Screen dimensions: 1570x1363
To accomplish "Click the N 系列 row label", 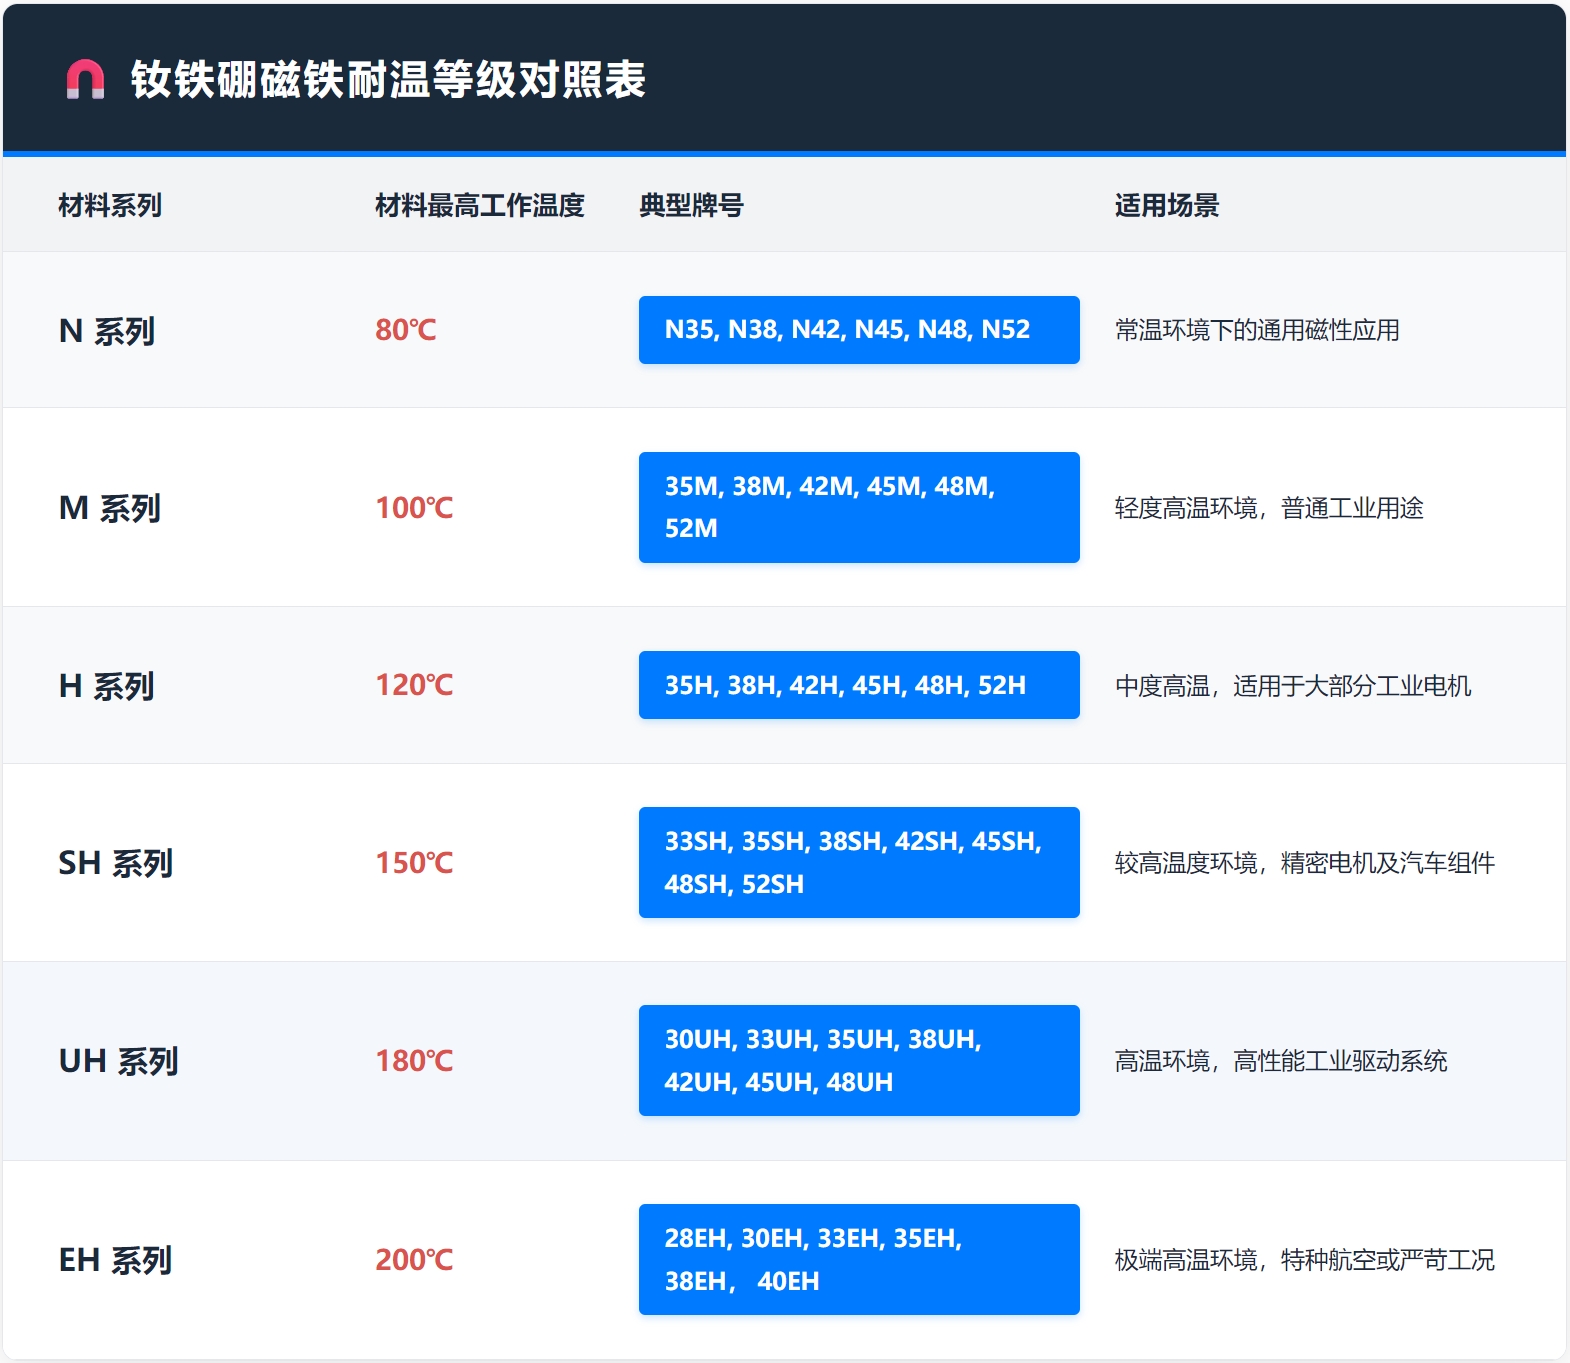I will pos(107,331).
